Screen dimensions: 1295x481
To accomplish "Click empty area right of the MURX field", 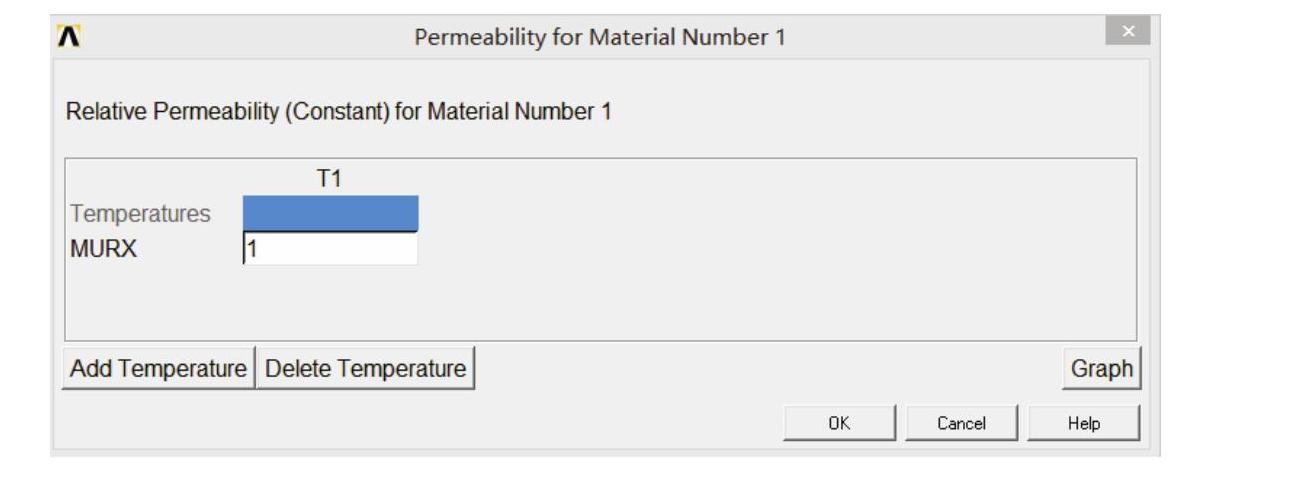I will click(x=750, y=249).
